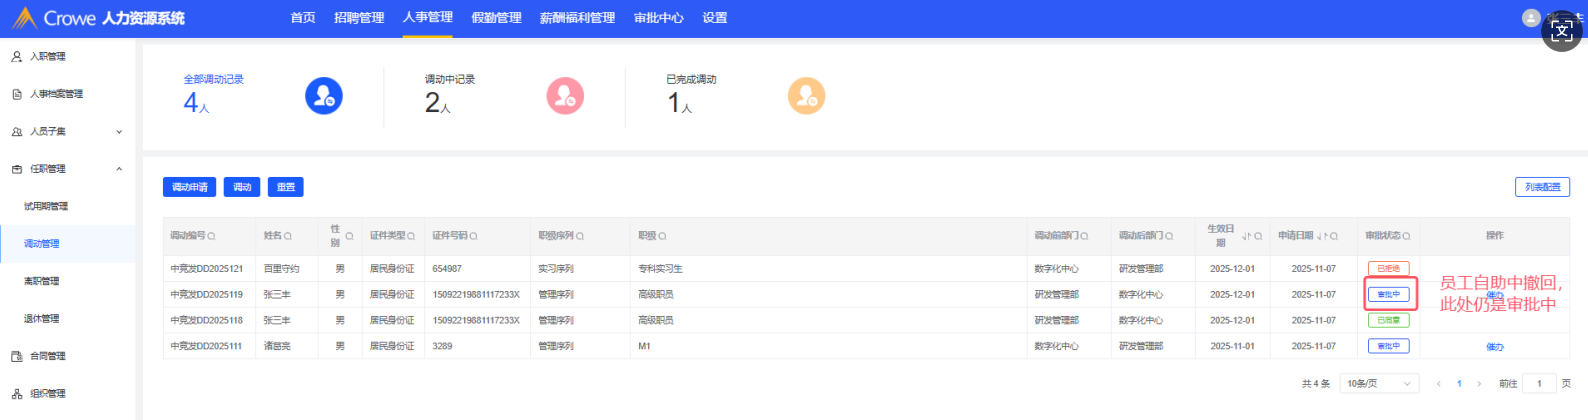Click the search icon beside 职级序列 header

pos(580,236)
